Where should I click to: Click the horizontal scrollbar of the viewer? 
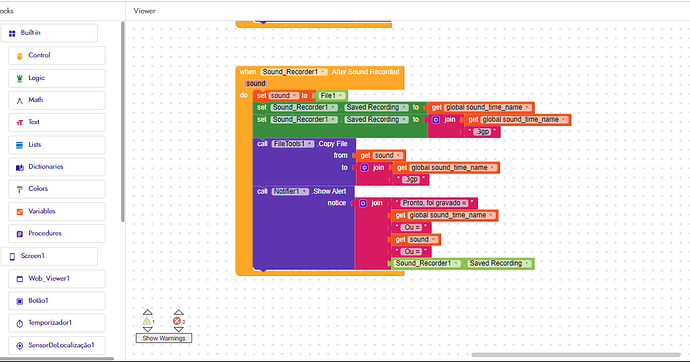click(576, 355)
